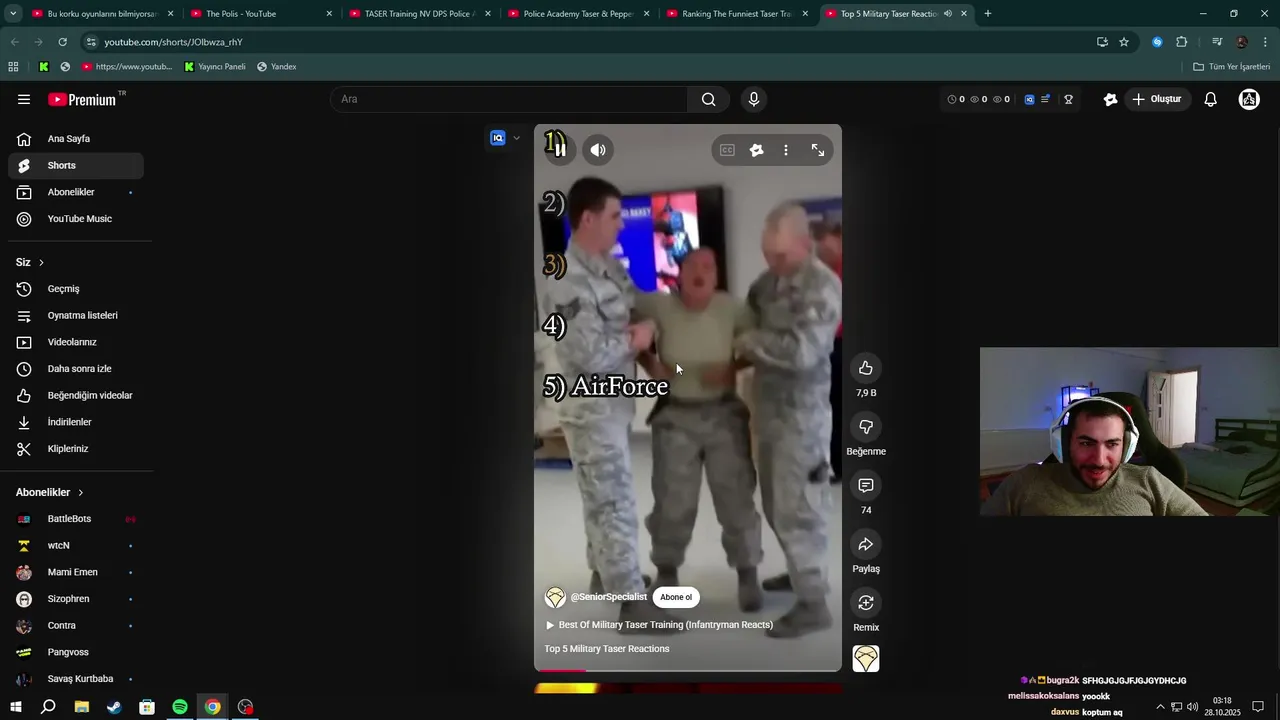Open the comments panel showing 74
This screenshot has height=720, width=1280.
(x=866, y=485)
